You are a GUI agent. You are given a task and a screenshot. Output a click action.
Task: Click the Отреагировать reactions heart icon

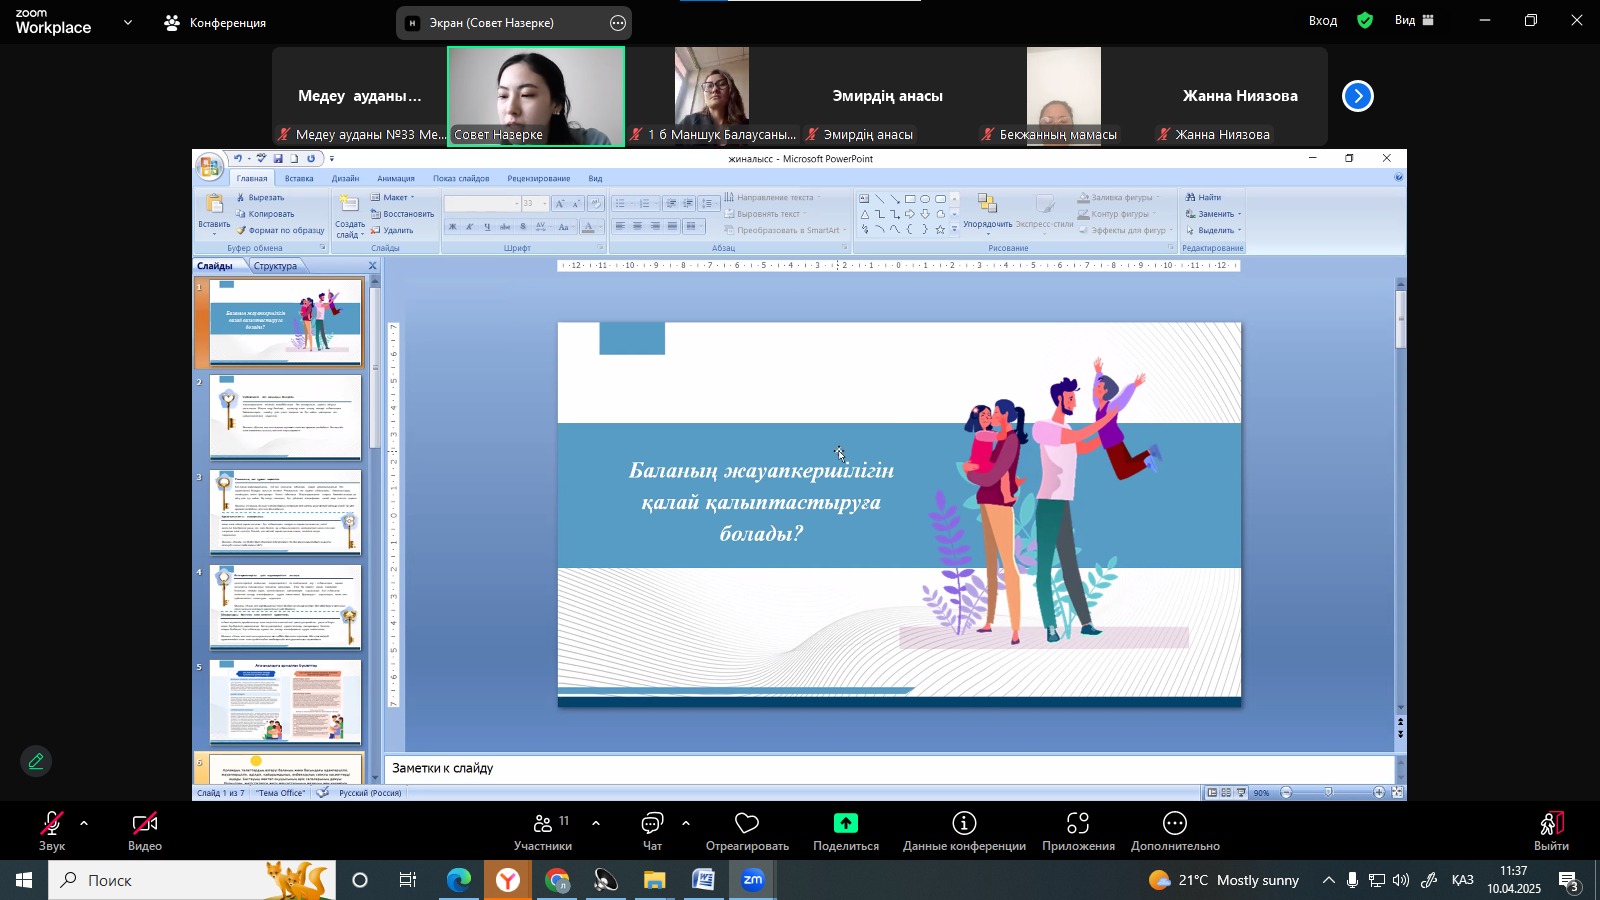tap(747, 824)
